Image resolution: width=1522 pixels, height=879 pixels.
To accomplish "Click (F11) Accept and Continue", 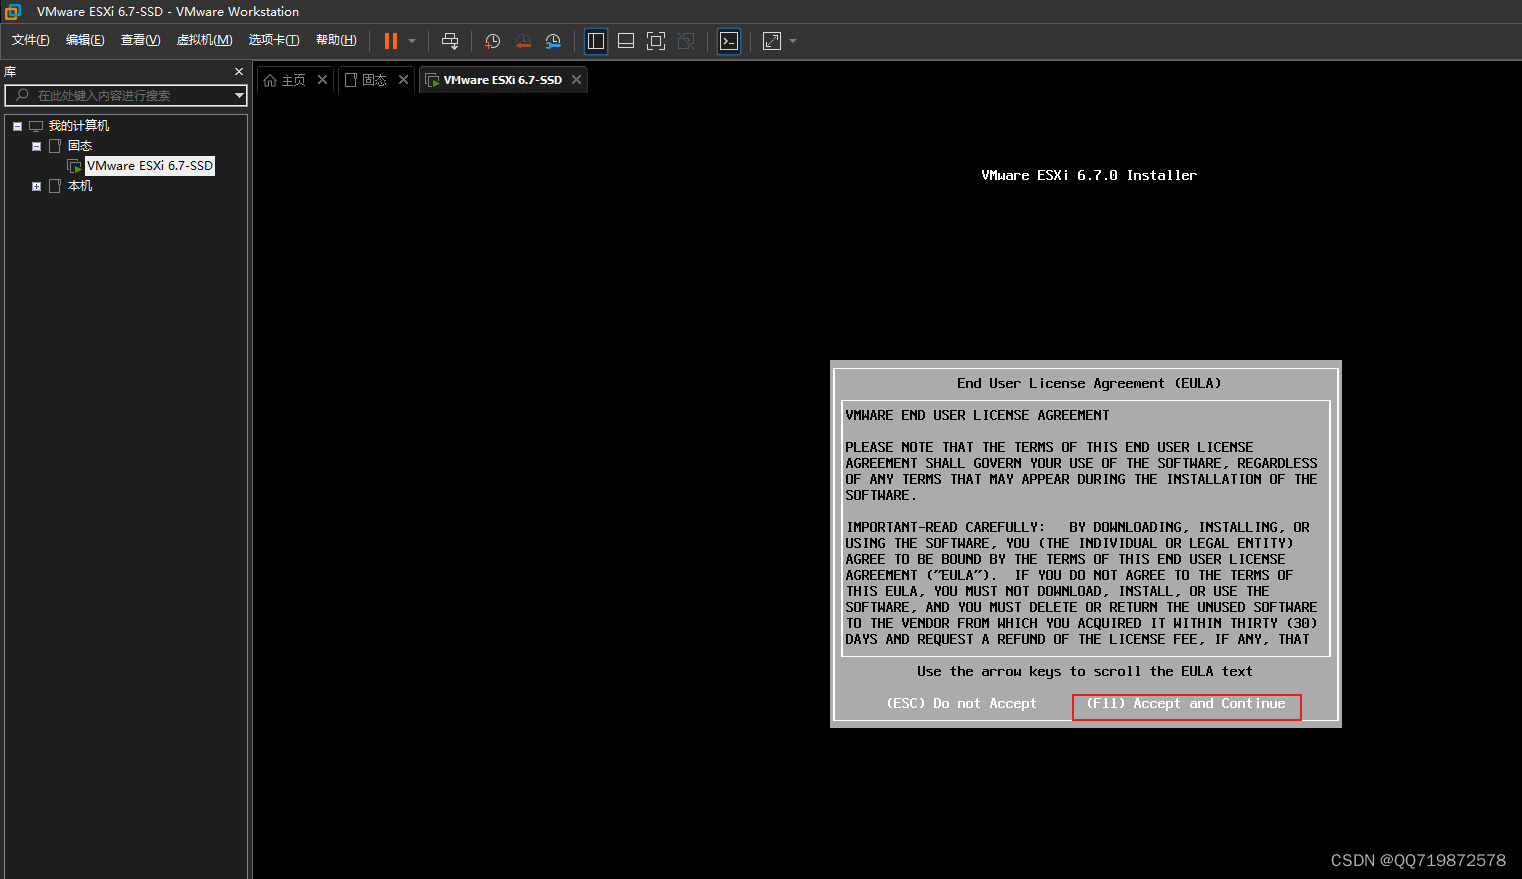I will click(1186, 704).
